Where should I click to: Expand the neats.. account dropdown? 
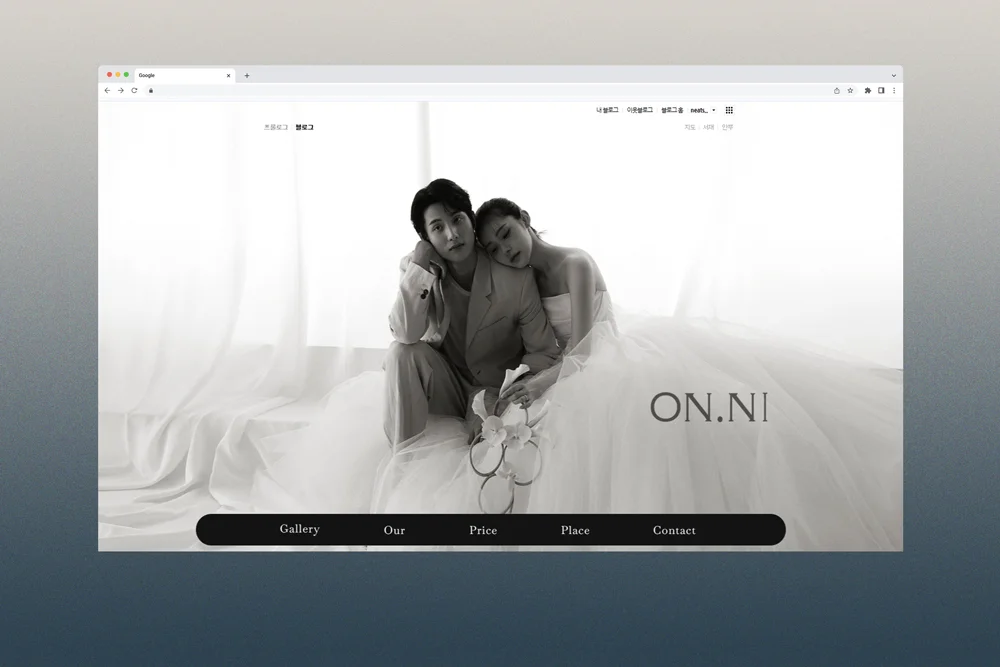coord(703,110)
